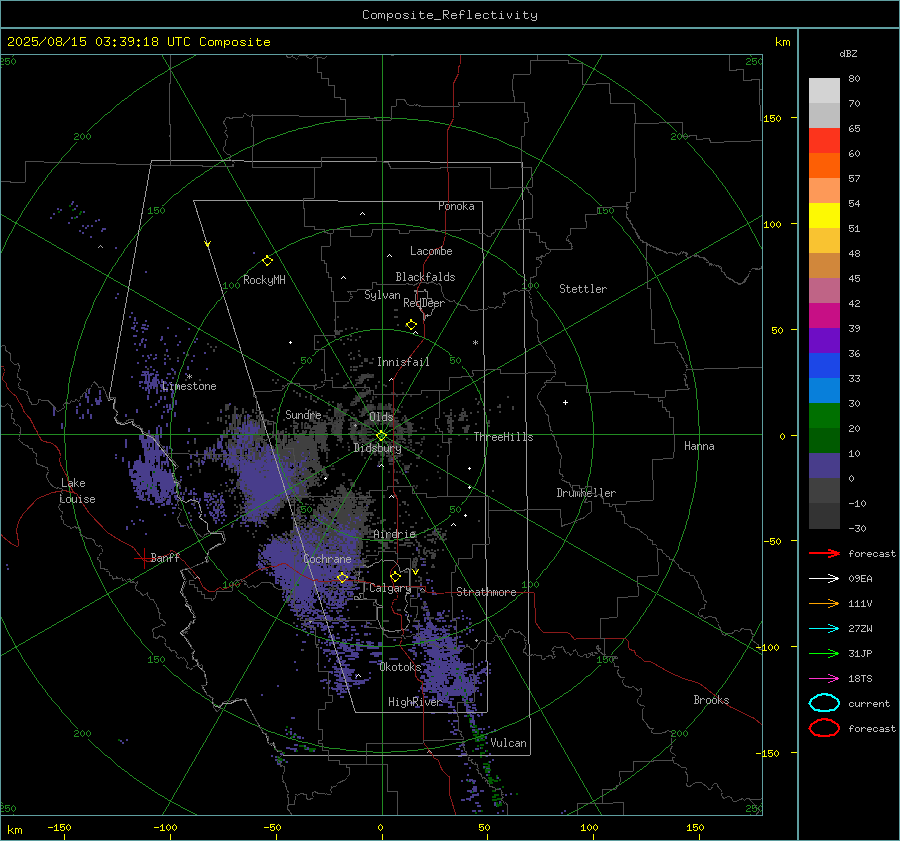900x841 pixels.
Task: Click the light blue 30-33 dBZ swatch
Action: tap(824, 390)
